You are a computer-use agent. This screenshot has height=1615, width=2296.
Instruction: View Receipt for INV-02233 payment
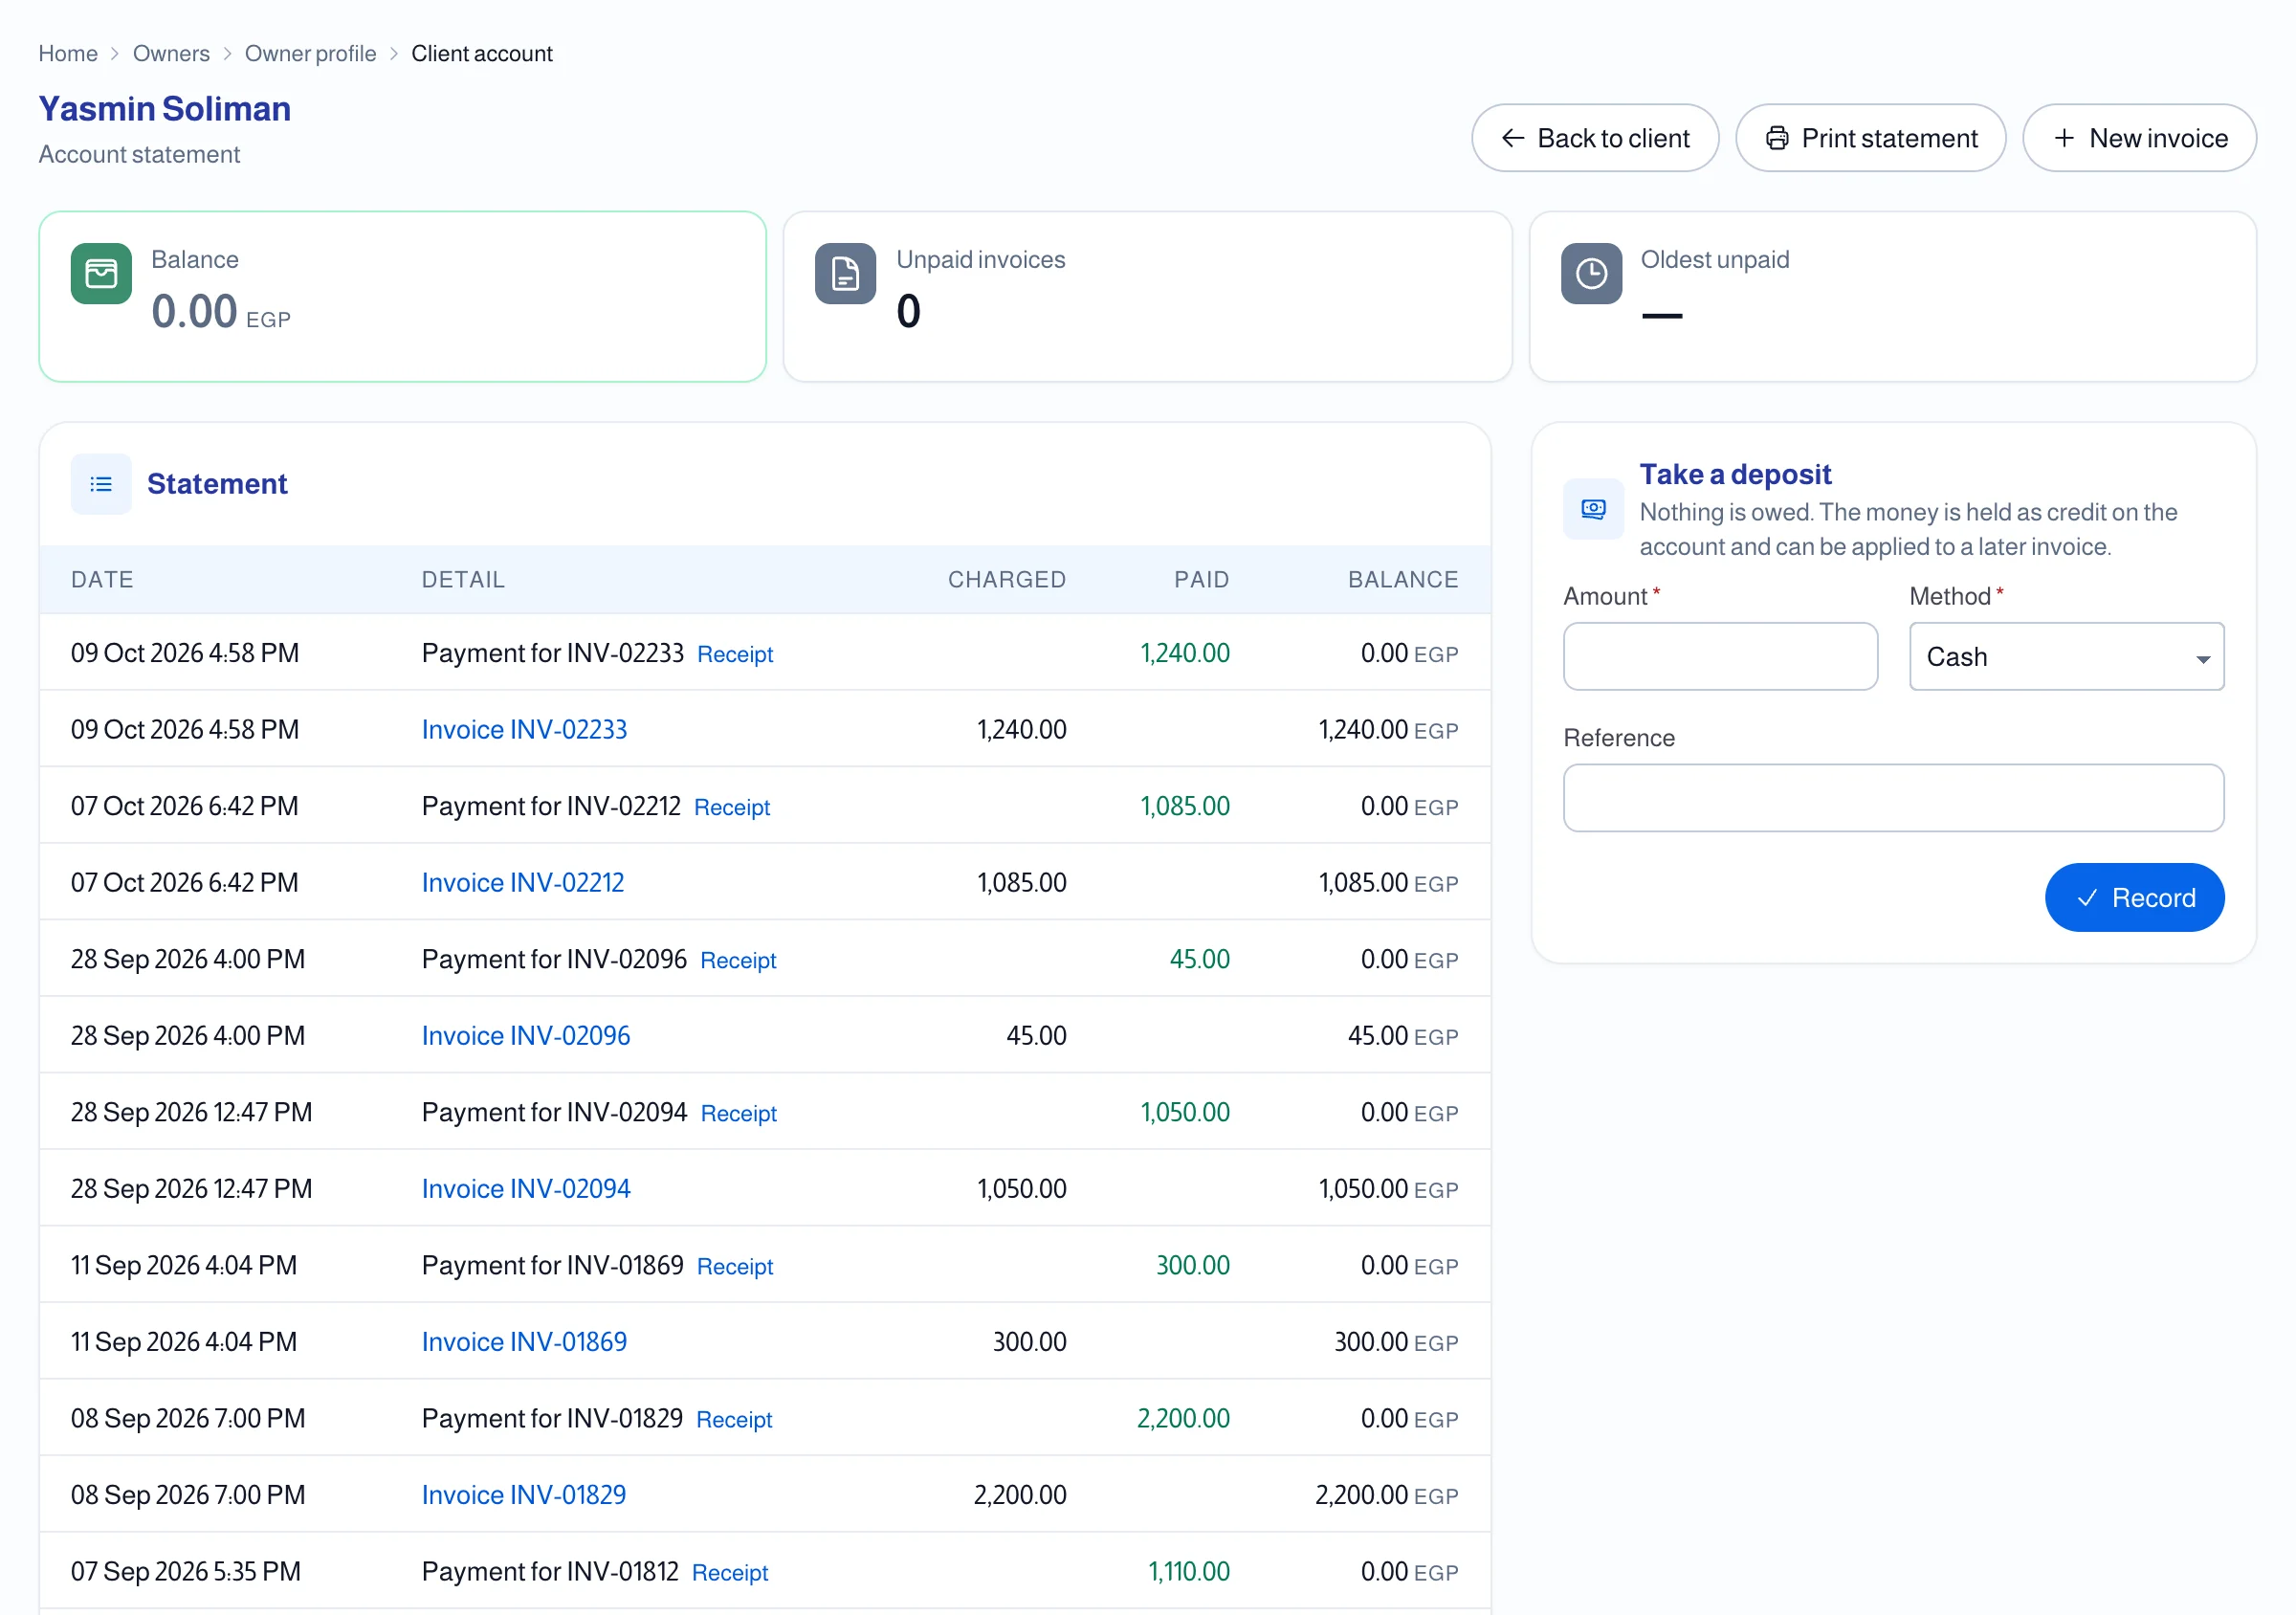click(735, 654)
